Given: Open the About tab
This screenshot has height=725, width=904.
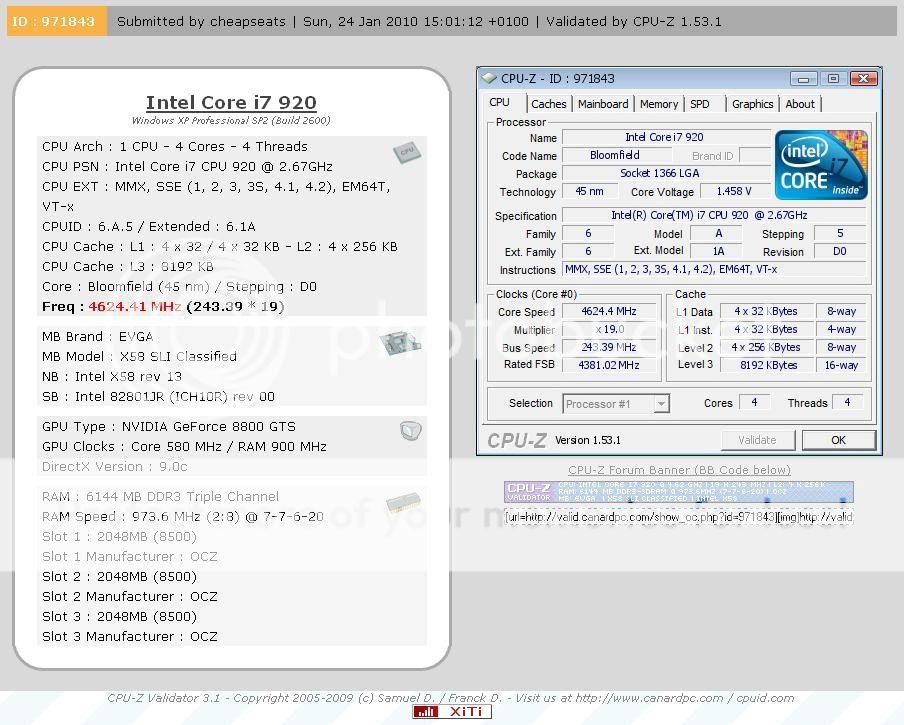Looking at the screenshot, I should point(800,104).
